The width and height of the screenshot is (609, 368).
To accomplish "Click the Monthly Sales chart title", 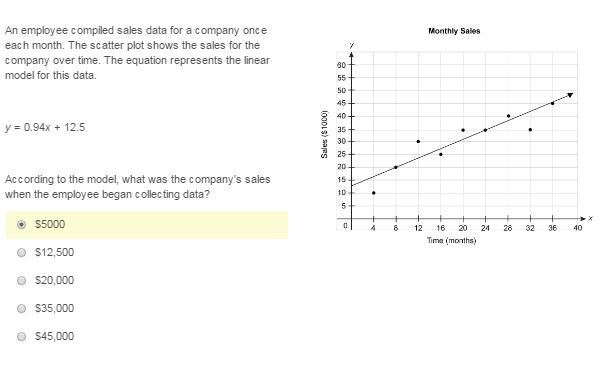I will click(454, 31).
